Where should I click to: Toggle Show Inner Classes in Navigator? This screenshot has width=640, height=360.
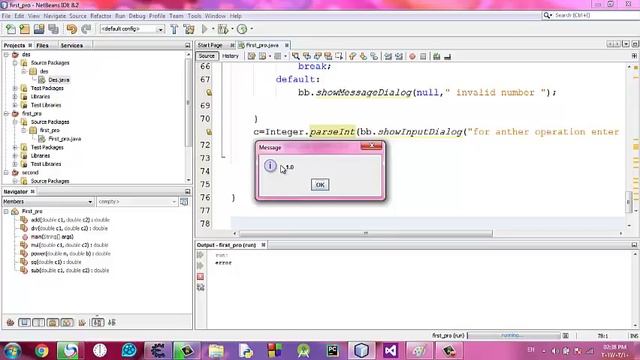point(67,322)
